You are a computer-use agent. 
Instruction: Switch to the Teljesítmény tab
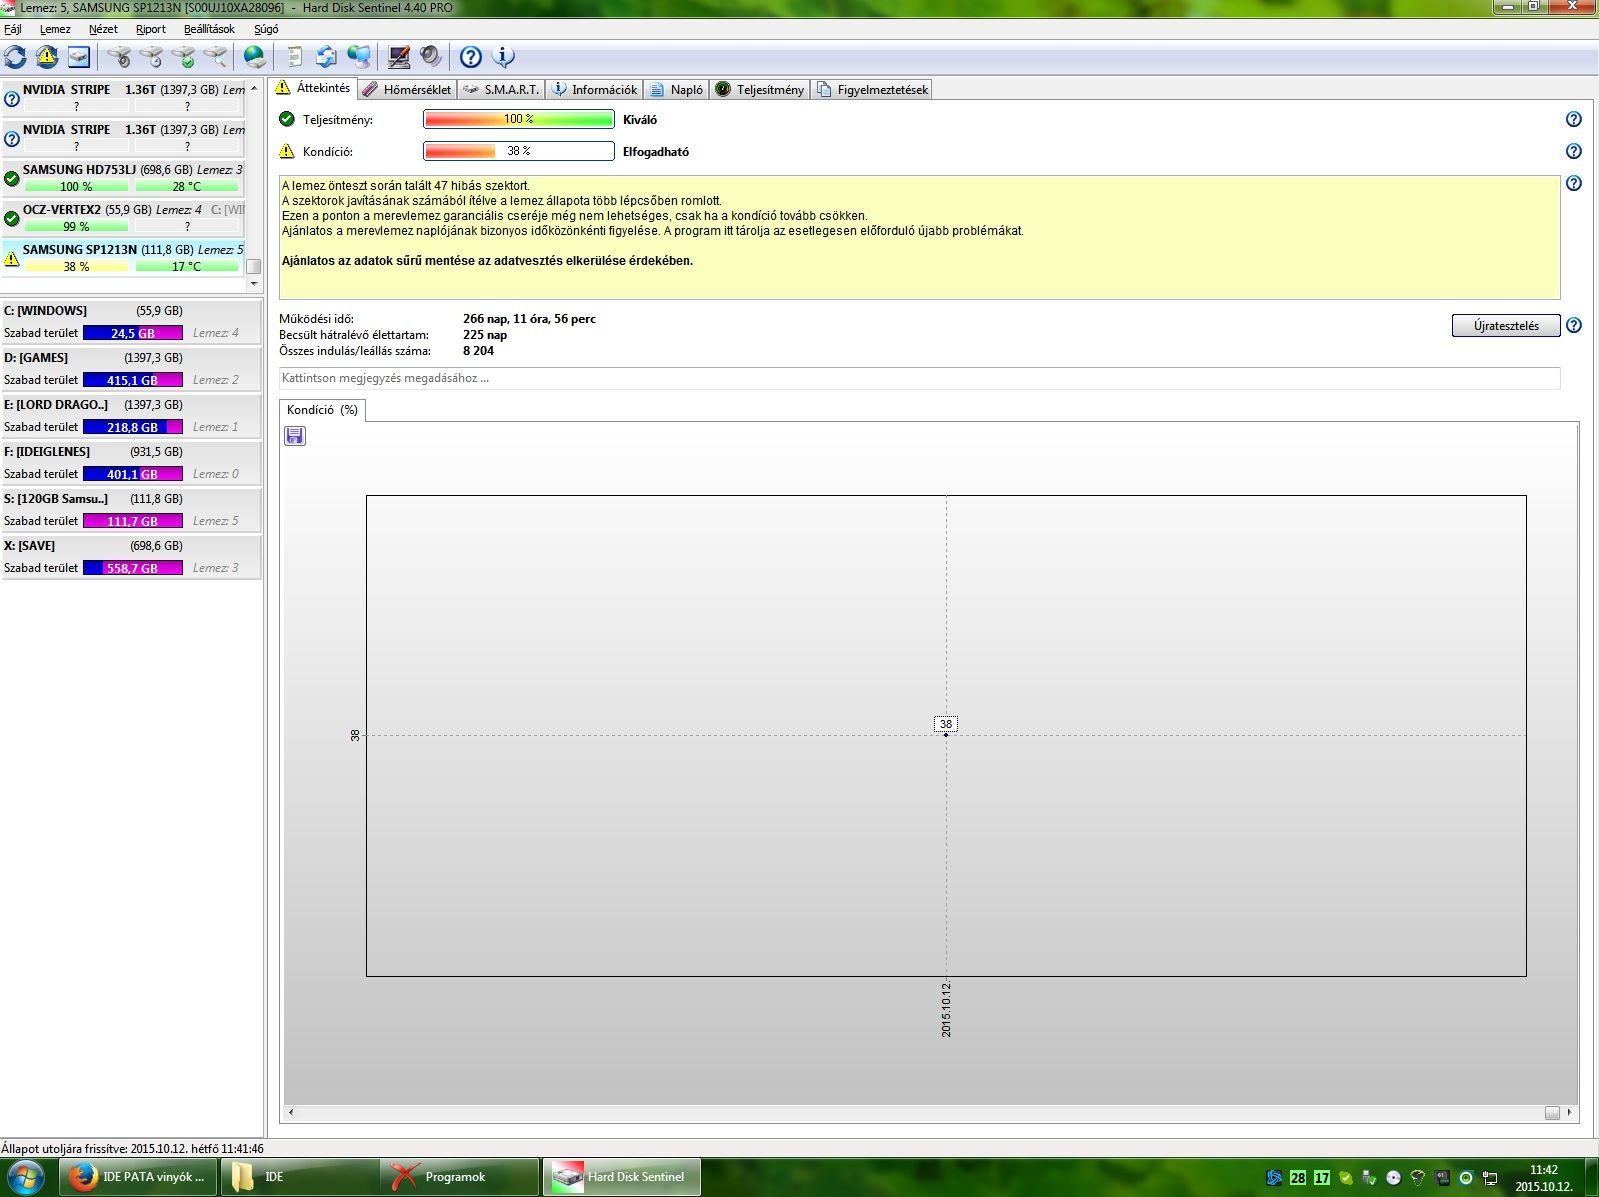coord(760,90)
